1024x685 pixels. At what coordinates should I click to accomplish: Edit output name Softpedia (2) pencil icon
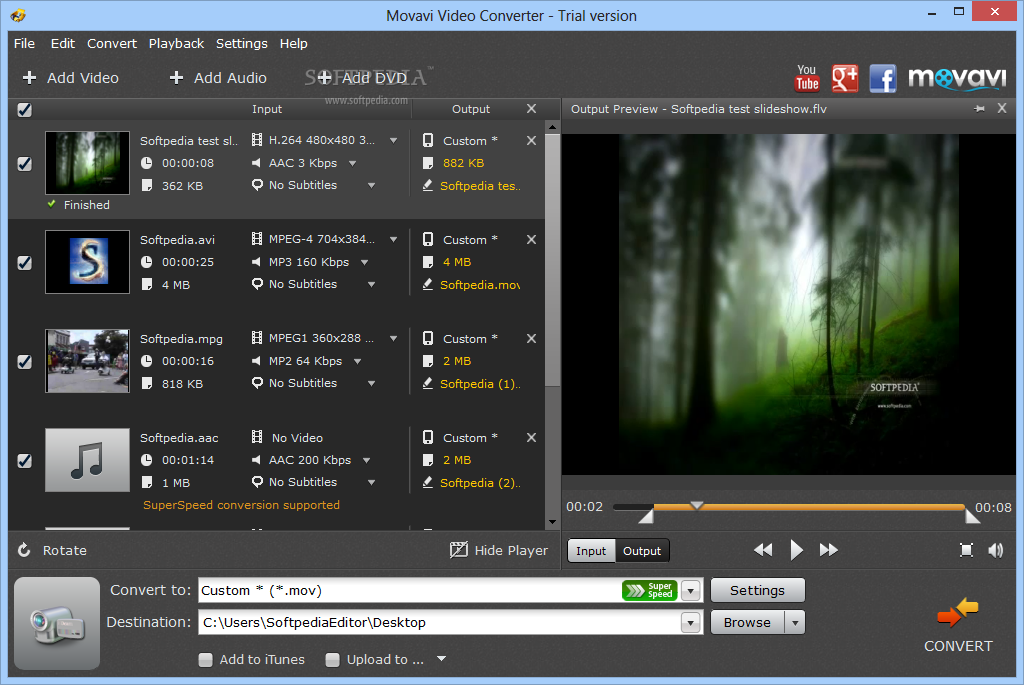click(x=428, y=483)
